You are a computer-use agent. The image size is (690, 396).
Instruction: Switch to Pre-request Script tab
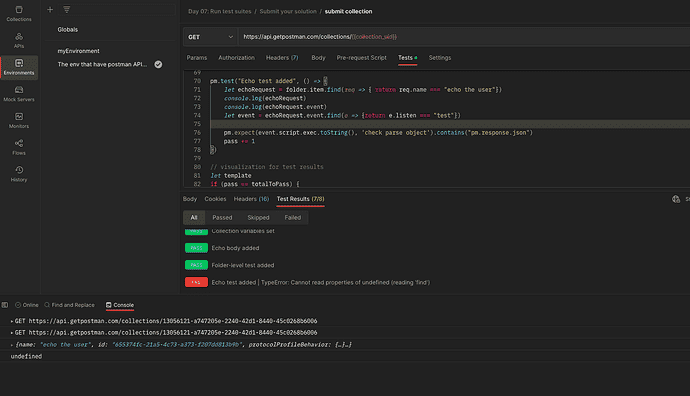pos(361,58)
